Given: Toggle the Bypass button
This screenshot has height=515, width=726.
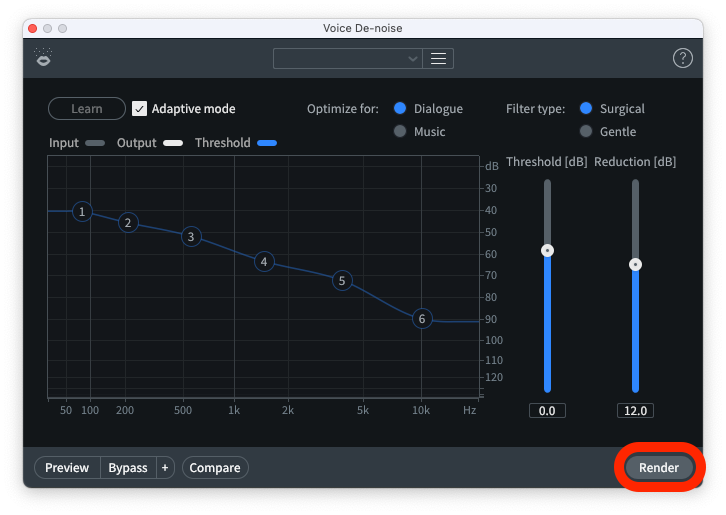Looking at the screenshot, I should [x=128, y=468].
